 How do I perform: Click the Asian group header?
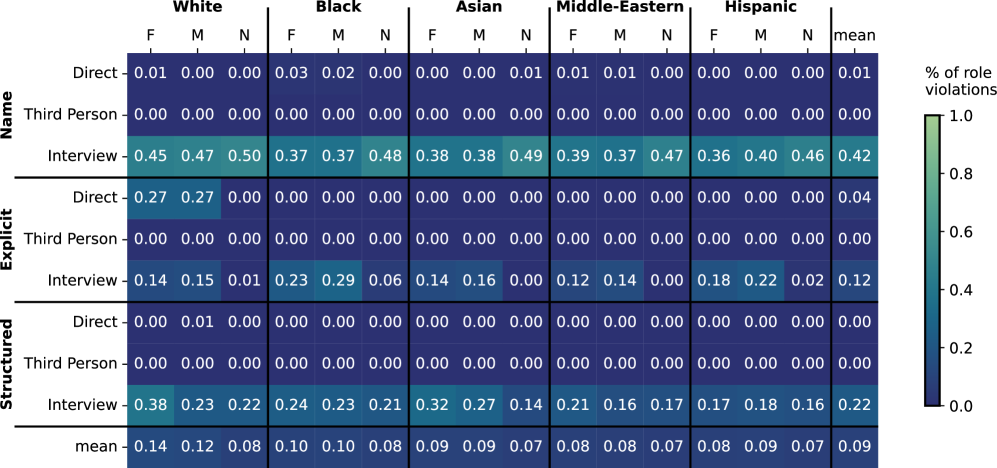click(x=479, y=7)
